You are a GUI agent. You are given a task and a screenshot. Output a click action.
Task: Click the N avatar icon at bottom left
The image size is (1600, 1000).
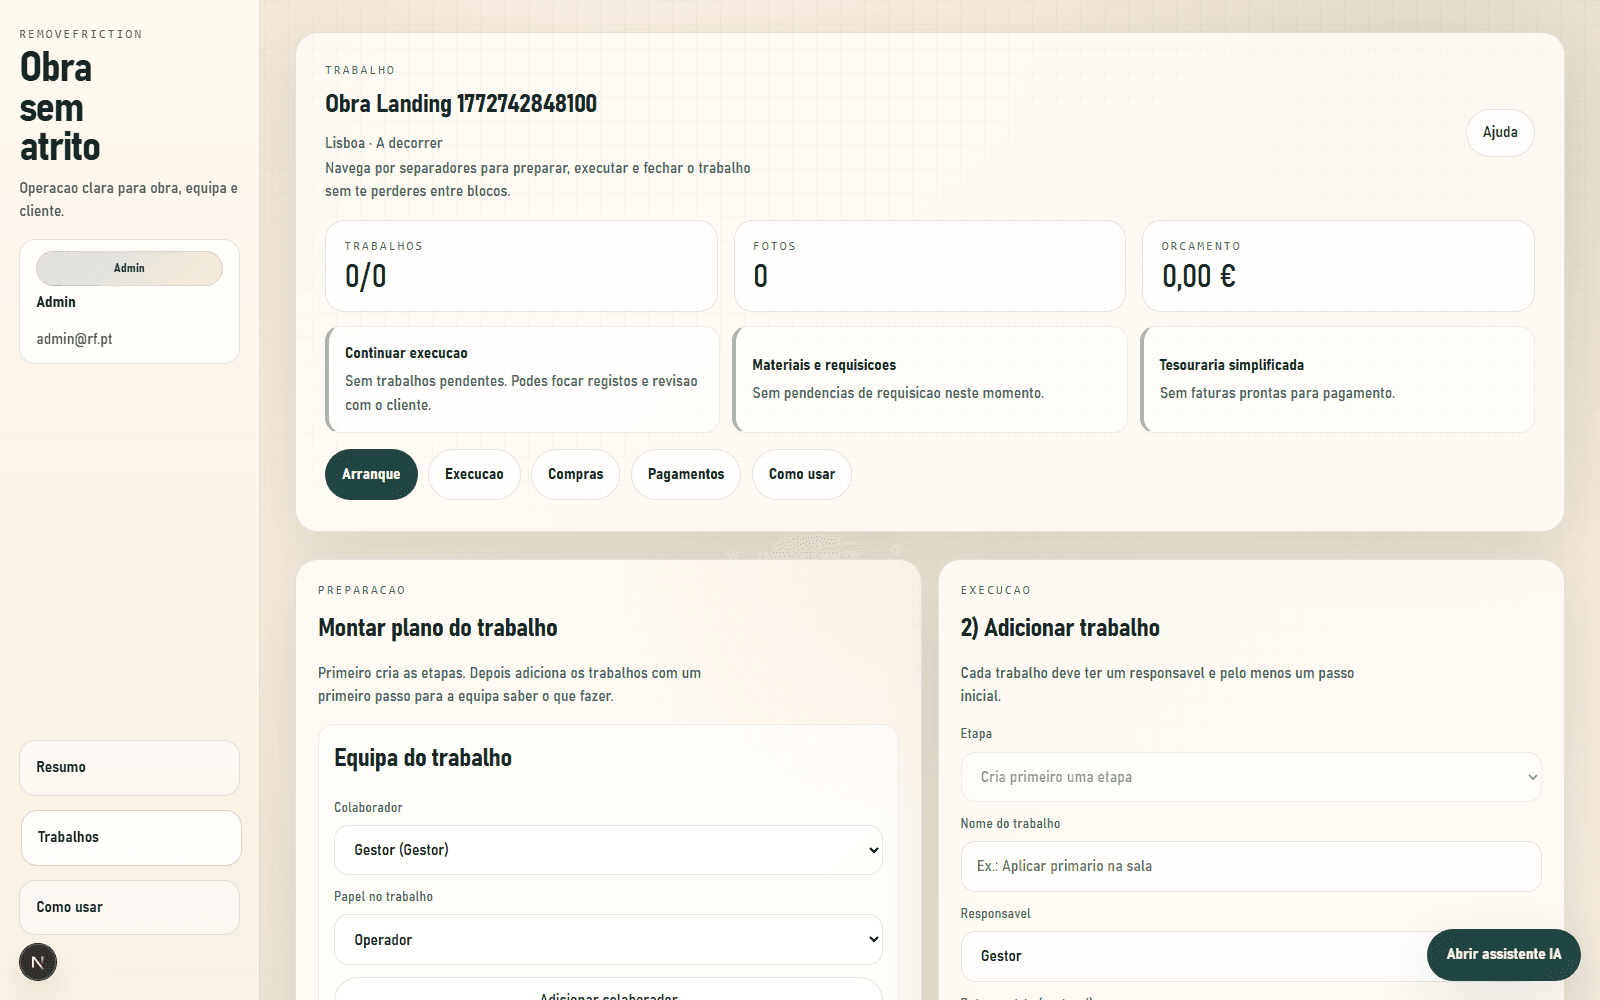click(x=37, y=962)
